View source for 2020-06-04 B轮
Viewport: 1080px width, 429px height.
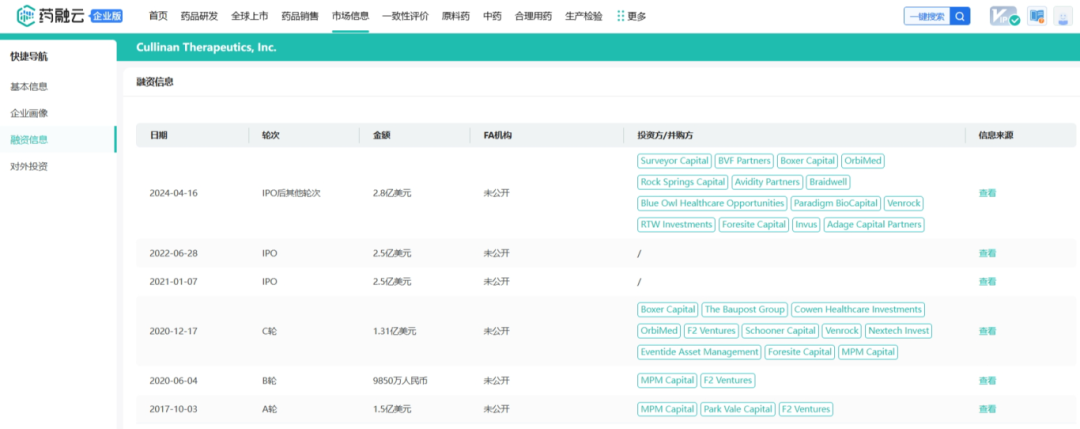click(987, 381)
